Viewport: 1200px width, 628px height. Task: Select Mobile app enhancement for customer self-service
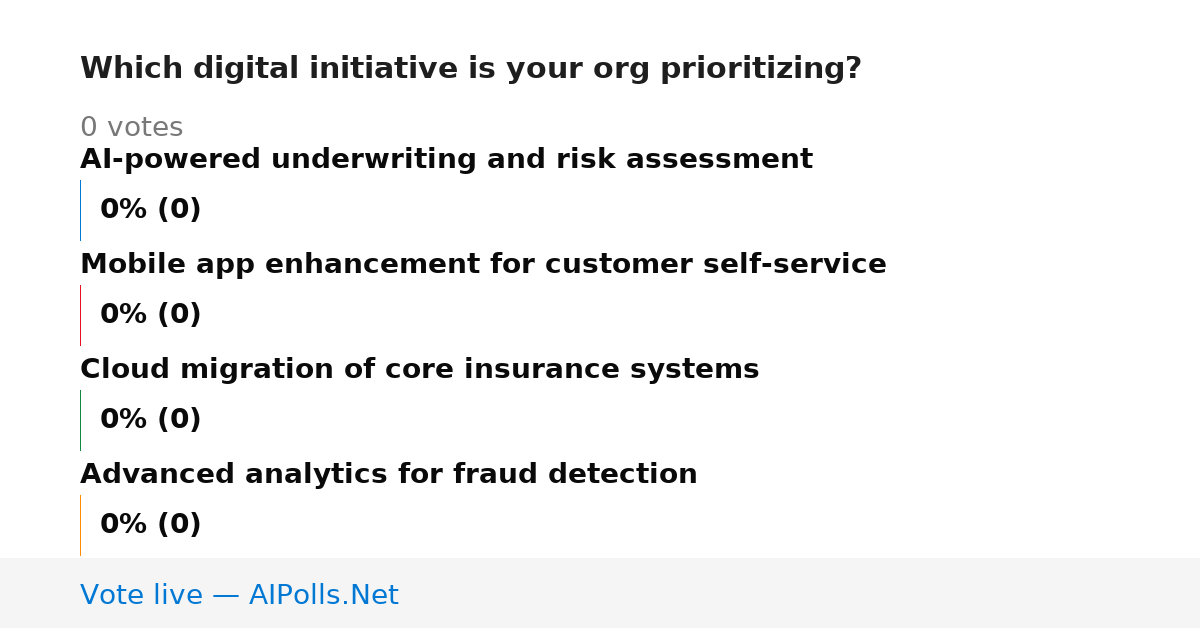coord(483,265)
